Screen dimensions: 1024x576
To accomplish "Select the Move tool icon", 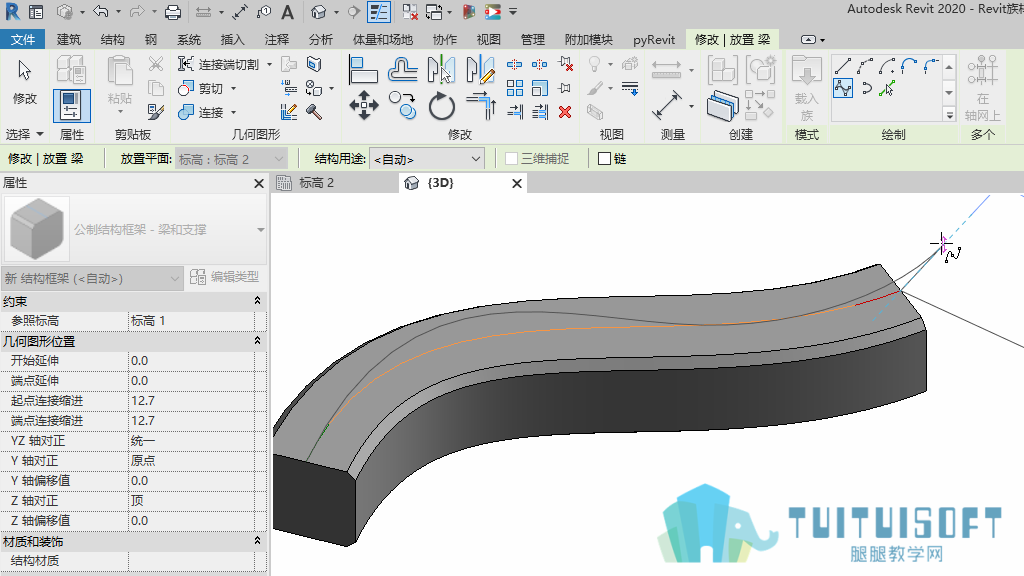I will [364, 105].
